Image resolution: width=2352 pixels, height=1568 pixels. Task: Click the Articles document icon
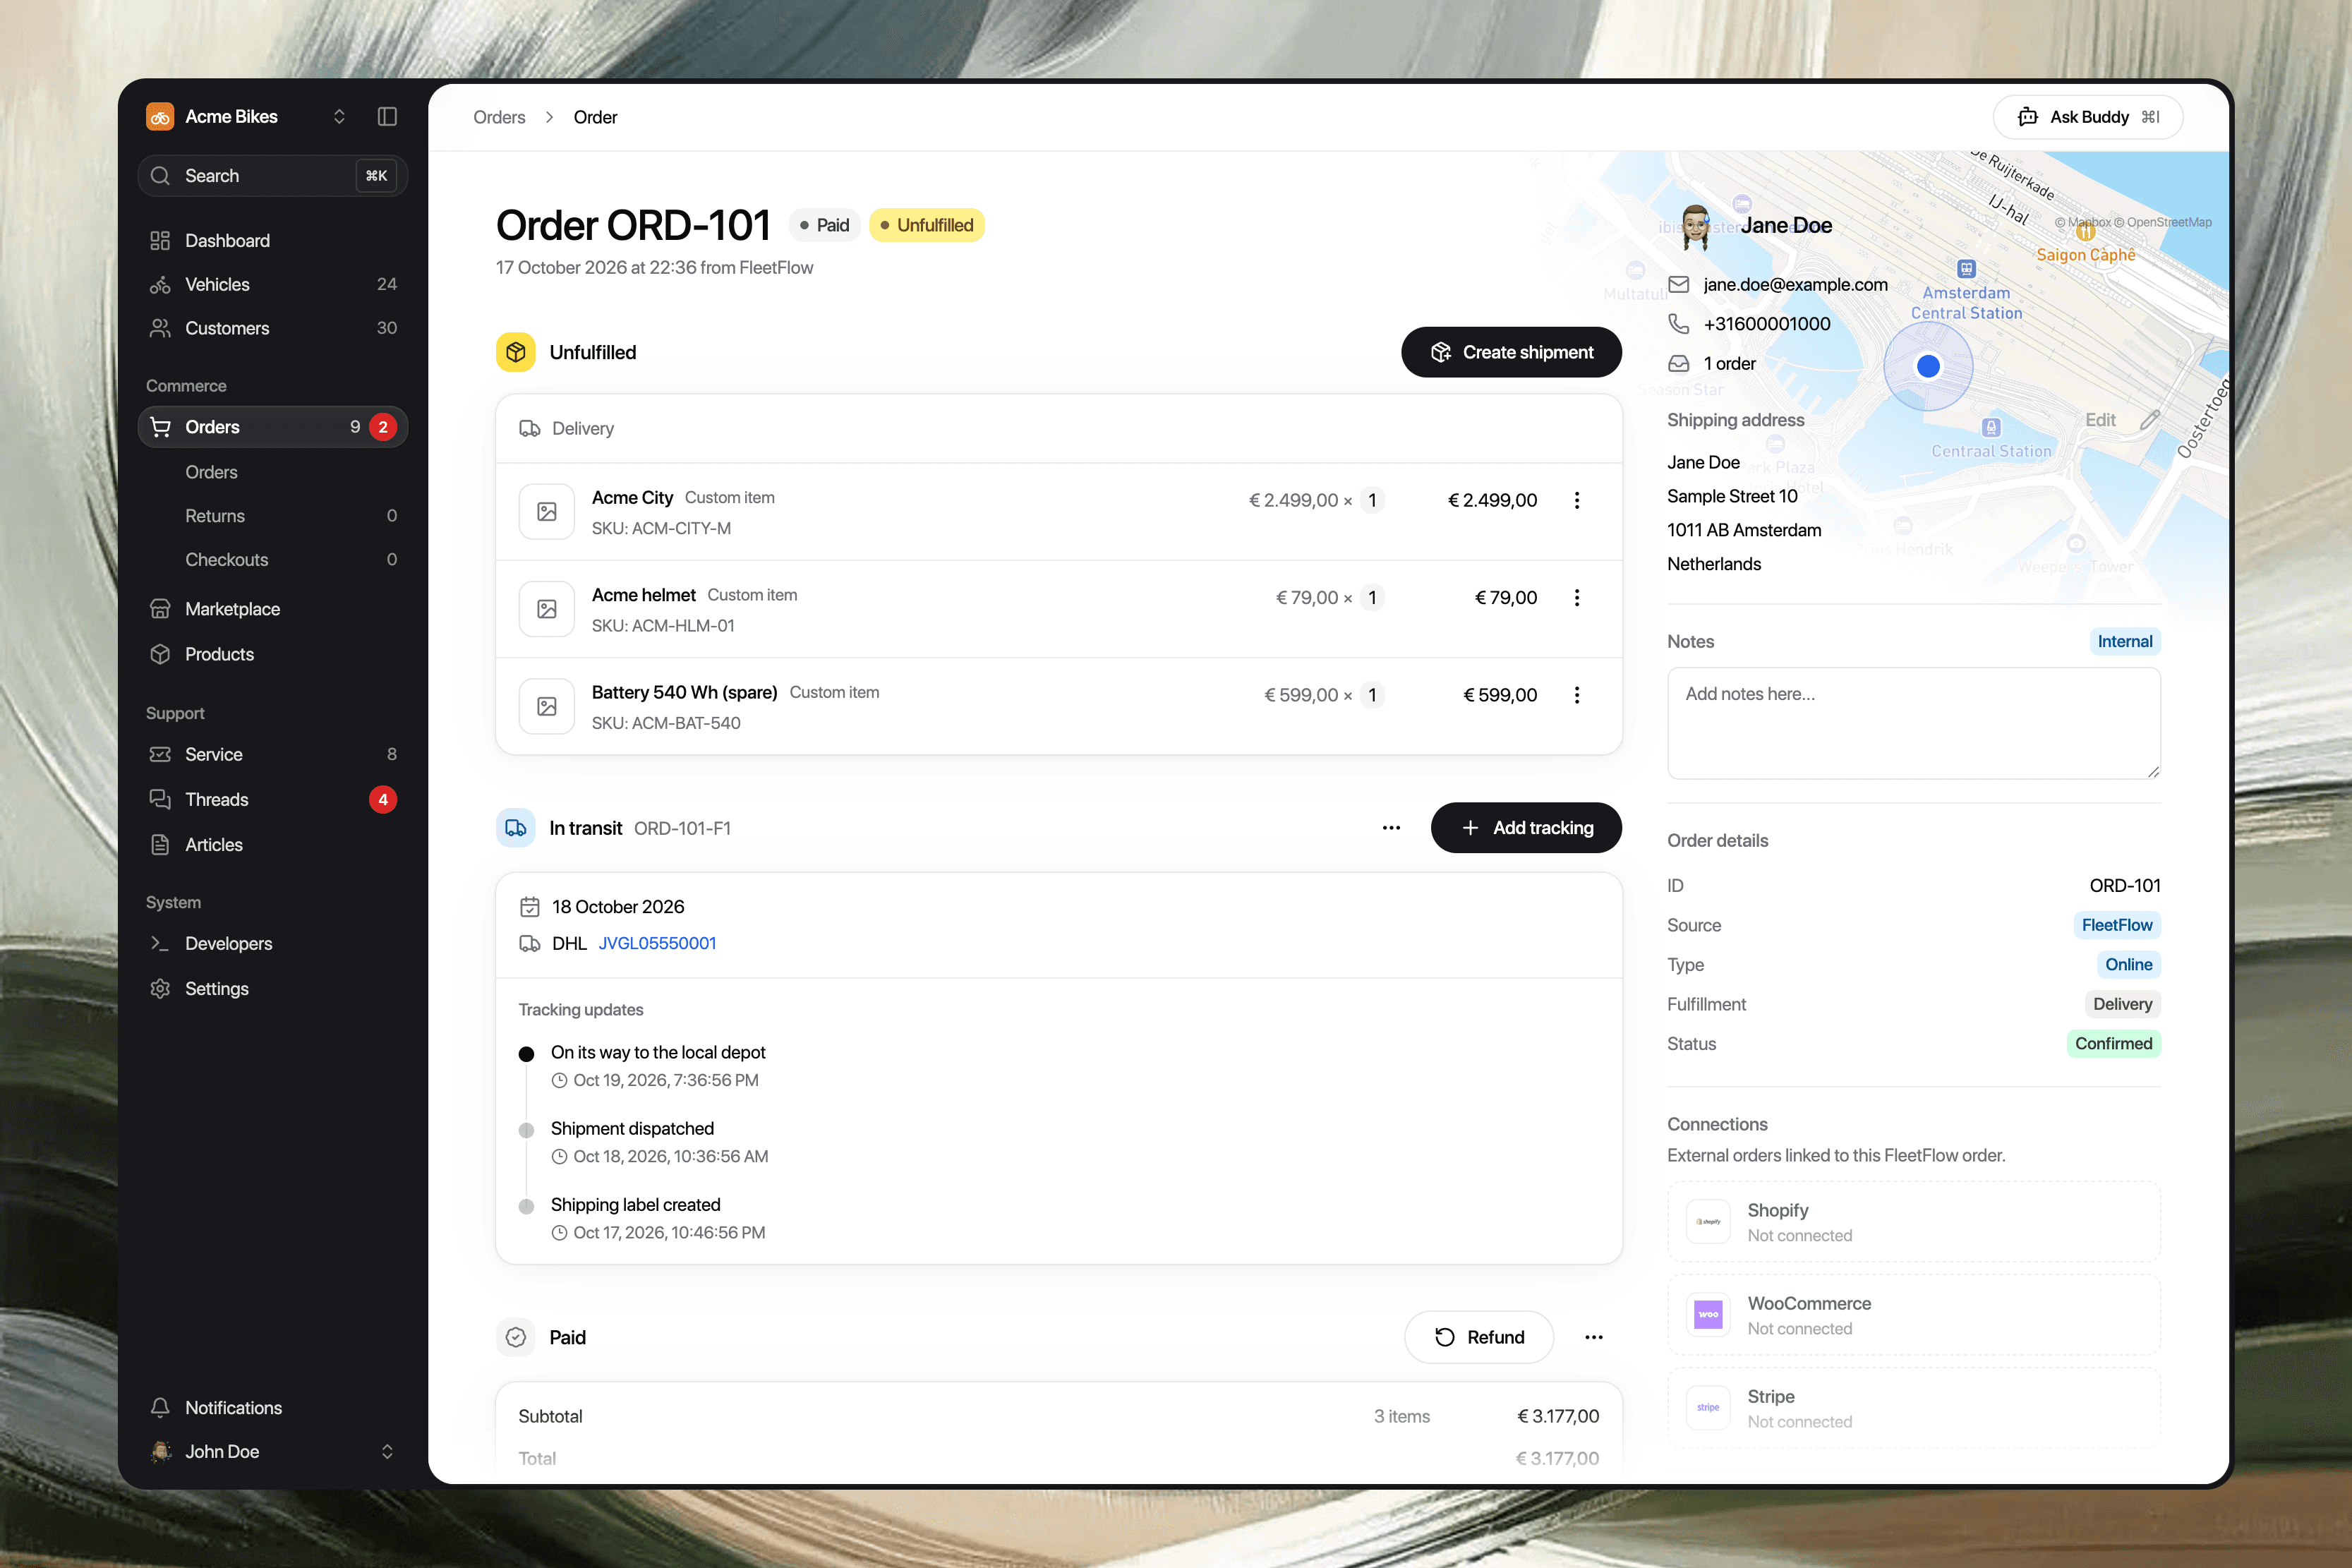tap(160, 845)
